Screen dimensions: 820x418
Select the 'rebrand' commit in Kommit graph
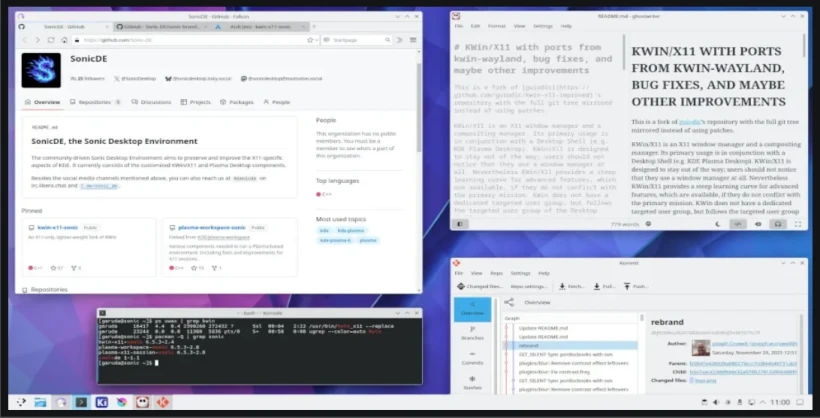[x=571, y=345]
